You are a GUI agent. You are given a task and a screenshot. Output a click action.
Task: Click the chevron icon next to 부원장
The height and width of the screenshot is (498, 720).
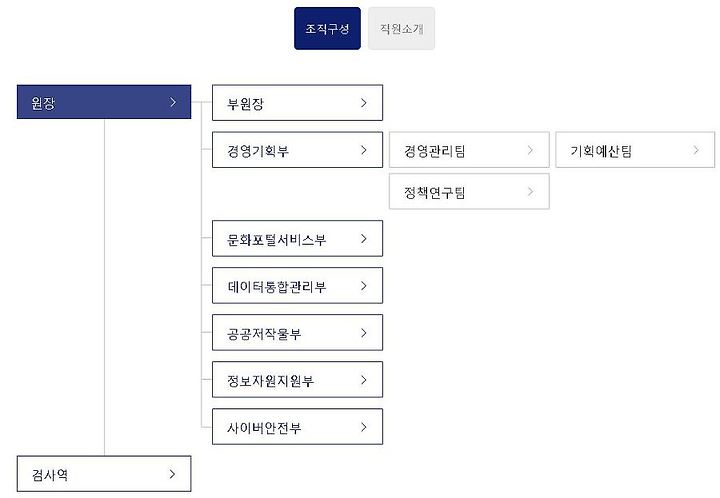364,103
